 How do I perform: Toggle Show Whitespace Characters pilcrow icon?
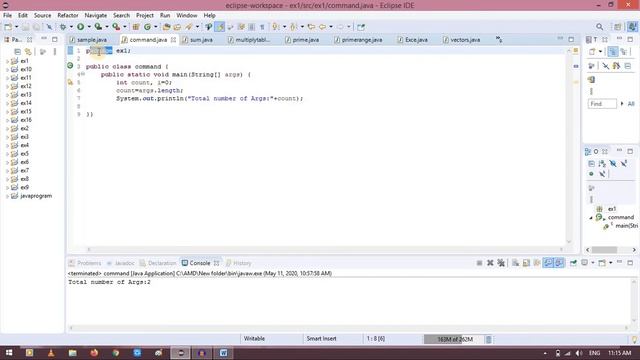(x=262, y=27)
